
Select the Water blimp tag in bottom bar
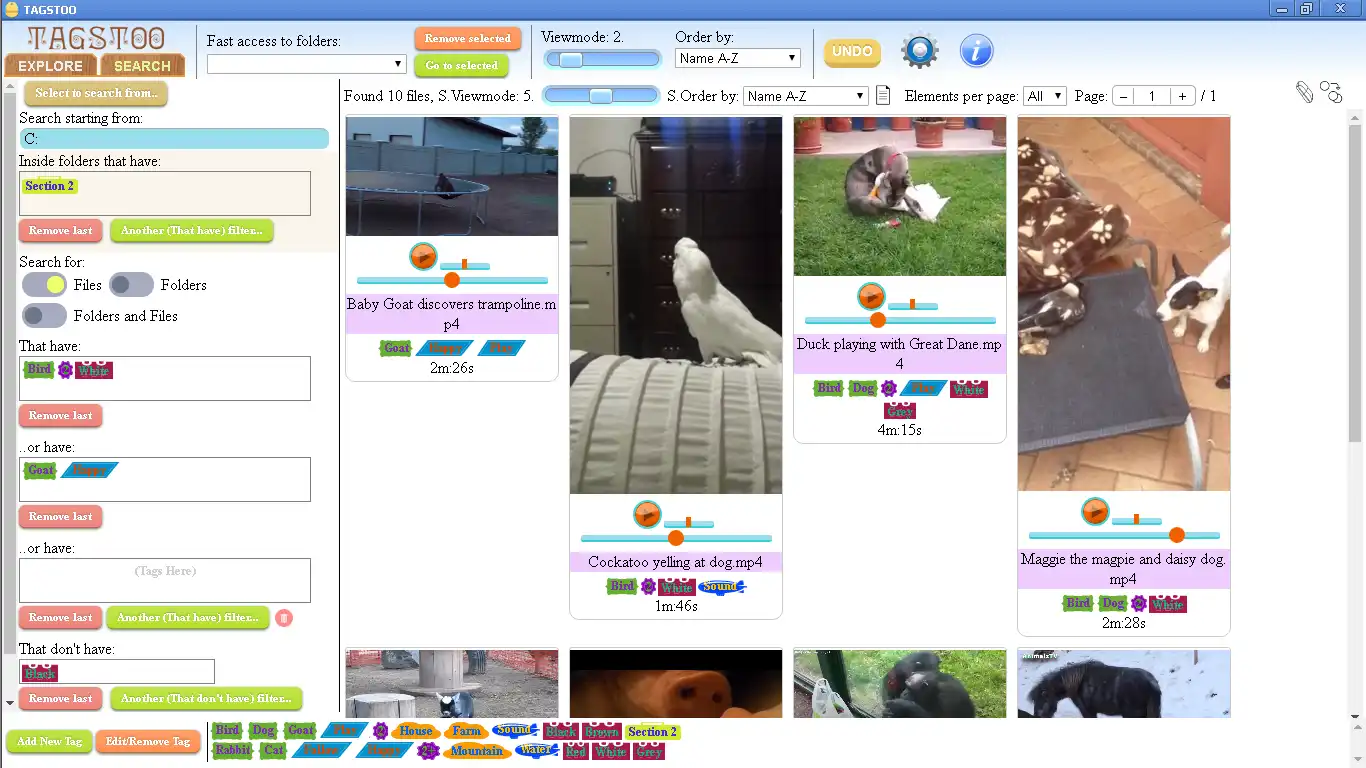point(536,750)
